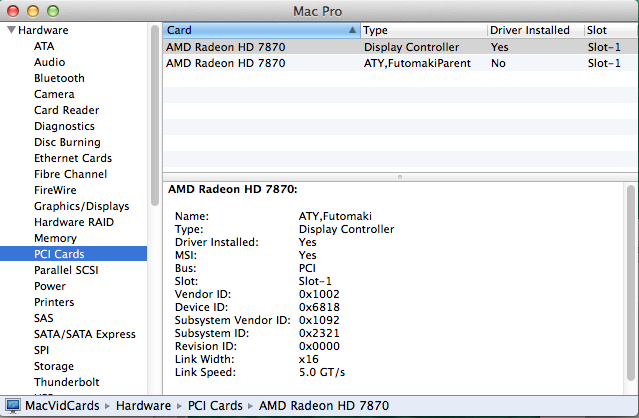Open the Bluetooth section
This screenshot has width=639, height=418.
pos(59,78)
